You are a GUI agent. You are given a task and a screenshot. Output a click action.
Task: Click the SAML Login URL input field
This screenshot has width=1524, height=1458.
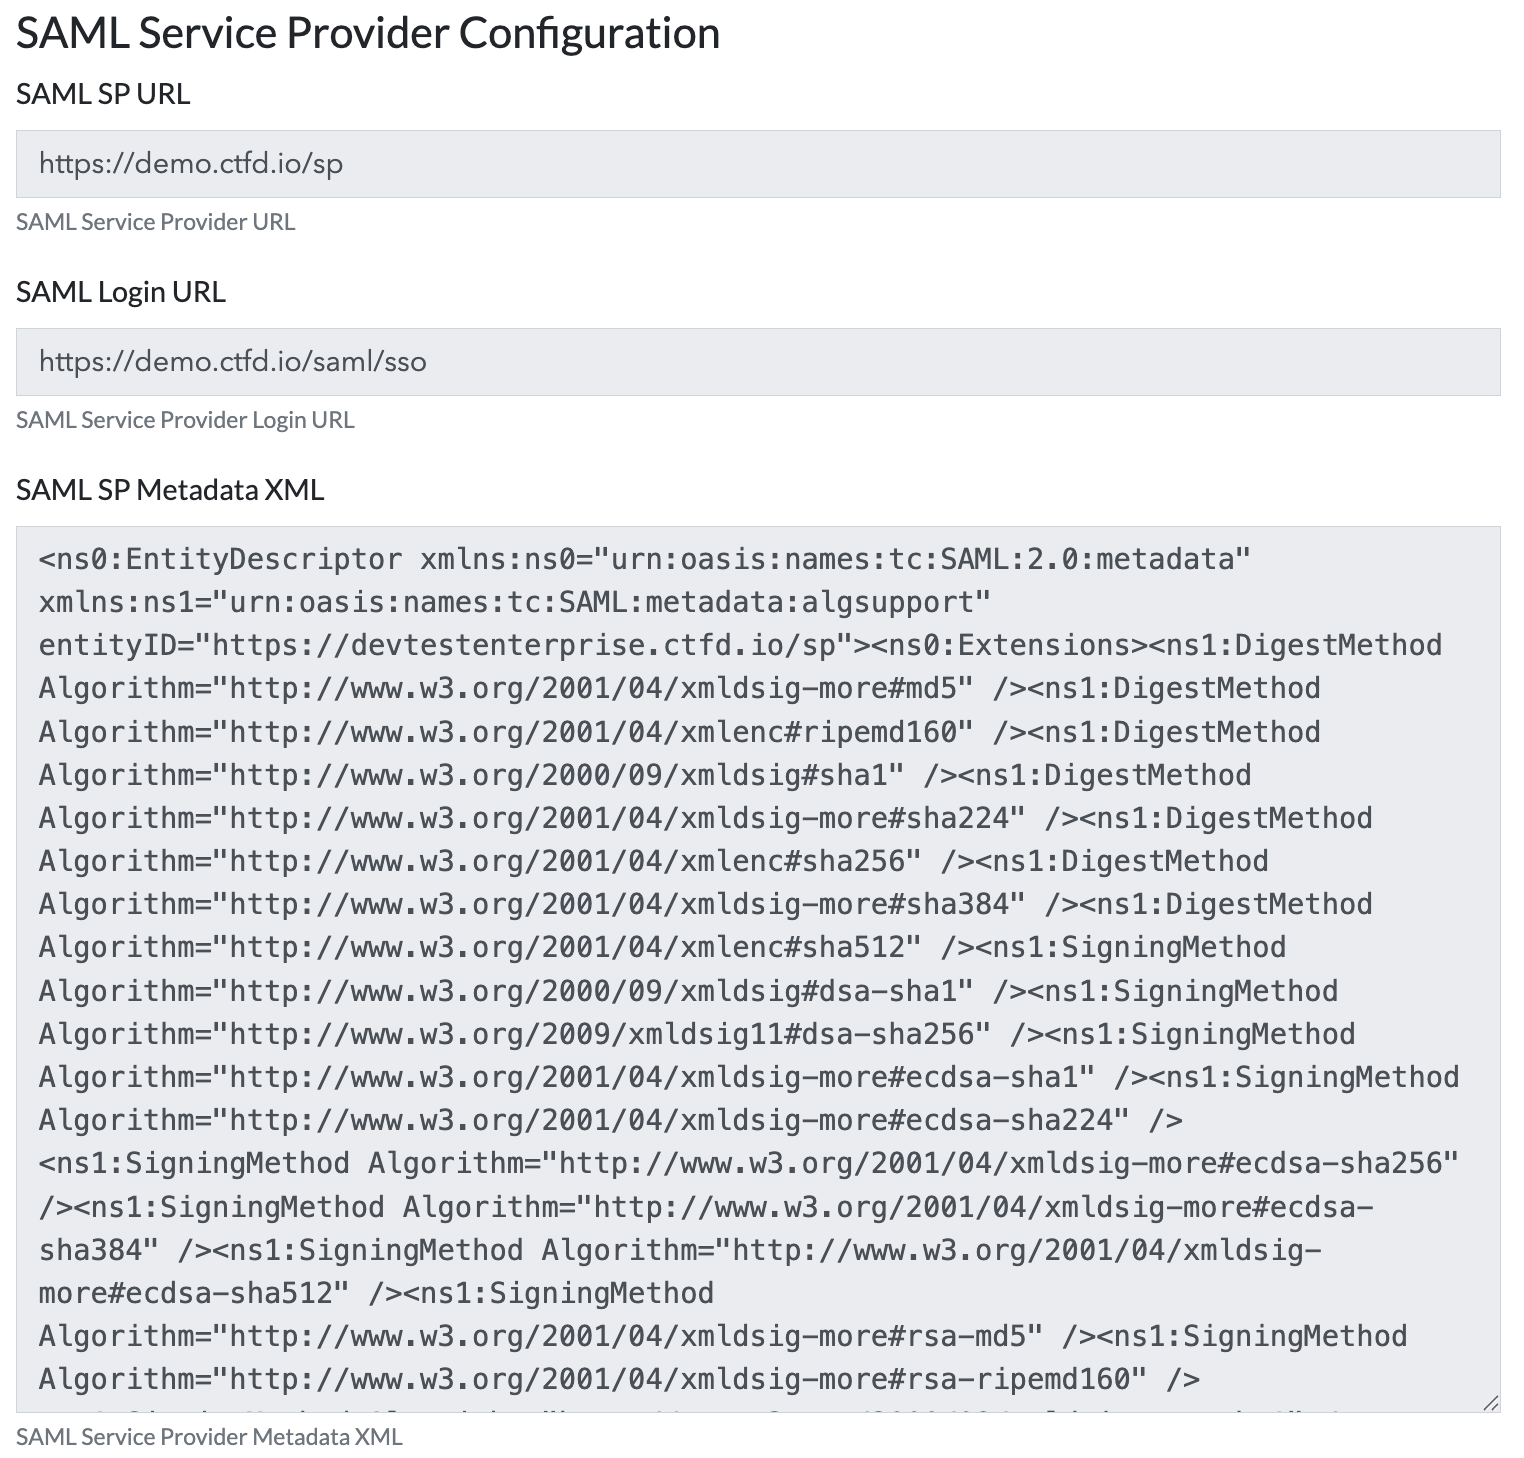click(x=757, y=362)
